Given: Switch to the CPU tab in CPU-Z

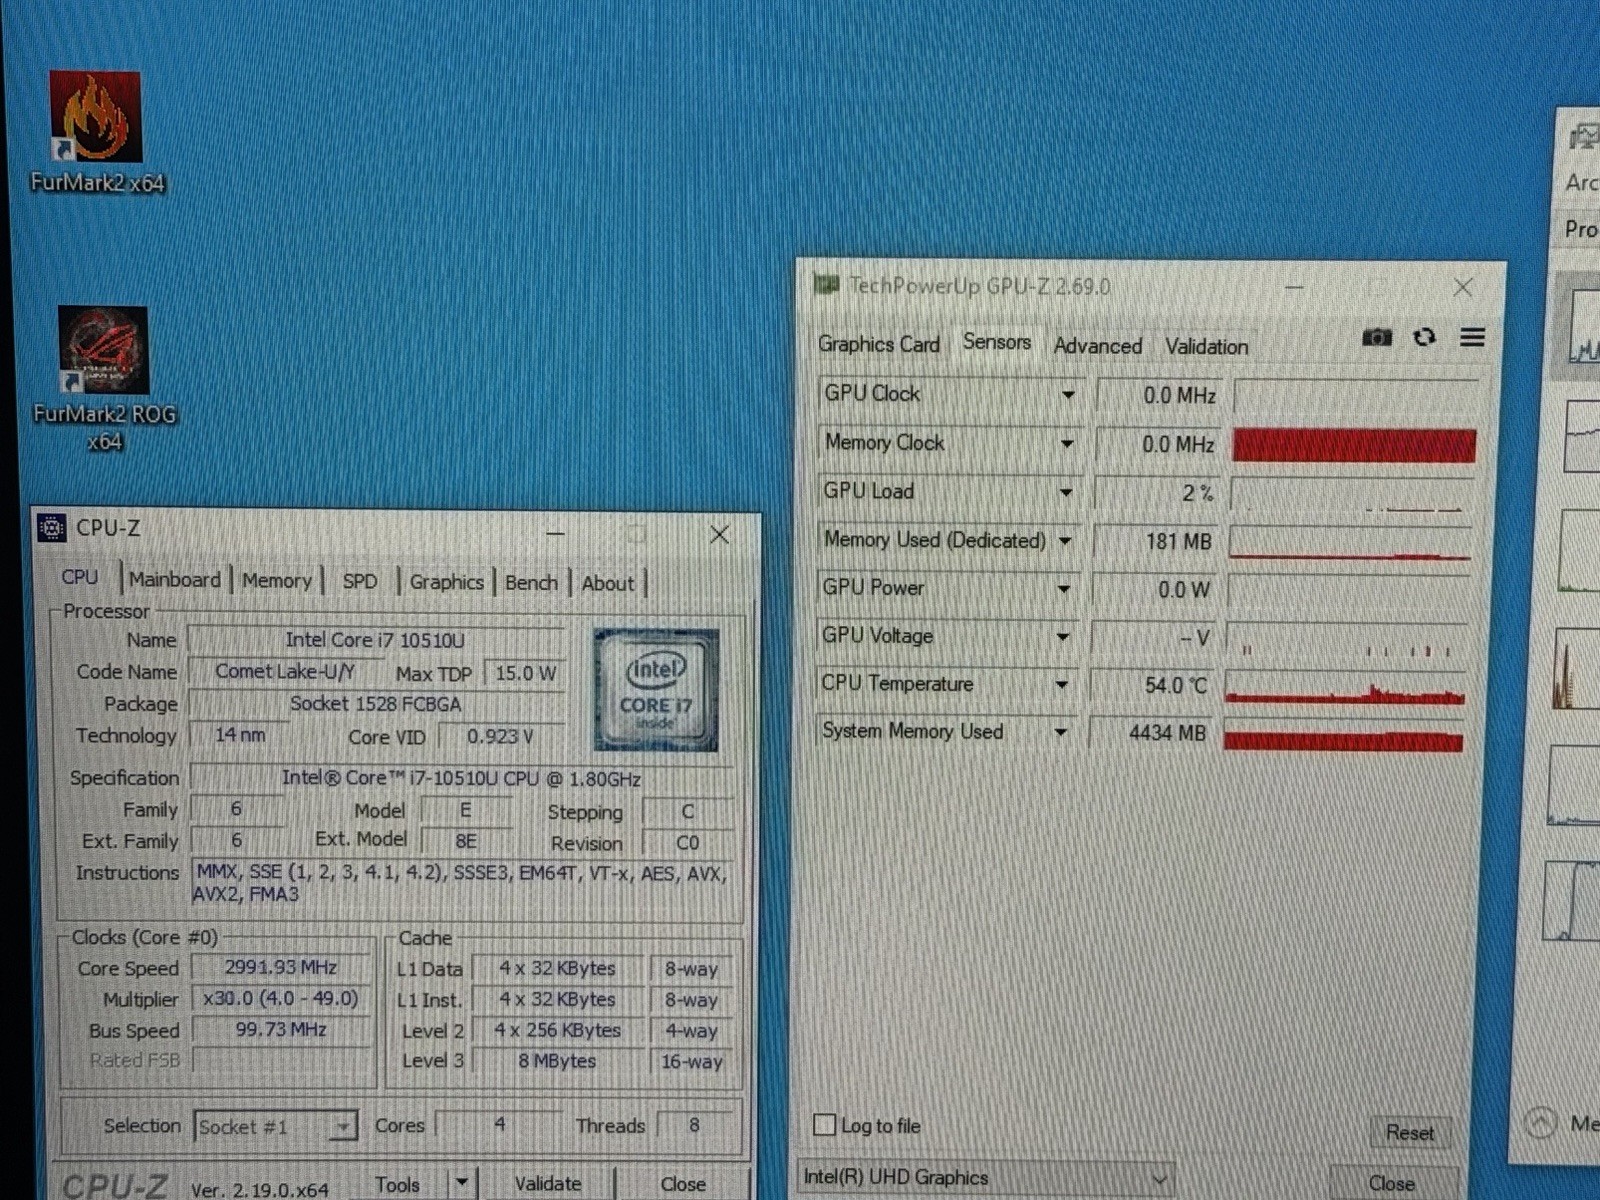Looking at the screenshot, I should click(80, 577).
